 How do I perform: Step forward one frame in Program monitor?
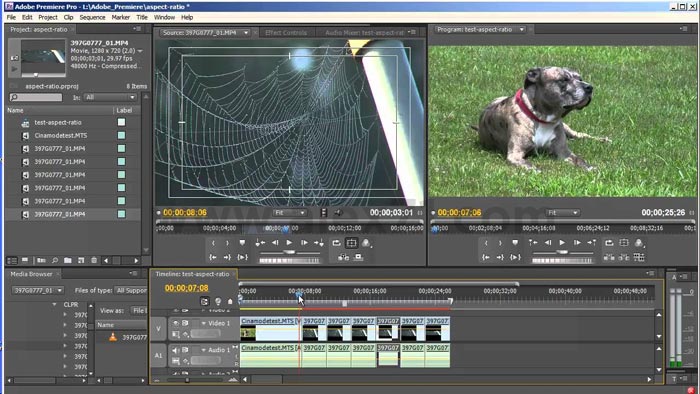577,243
